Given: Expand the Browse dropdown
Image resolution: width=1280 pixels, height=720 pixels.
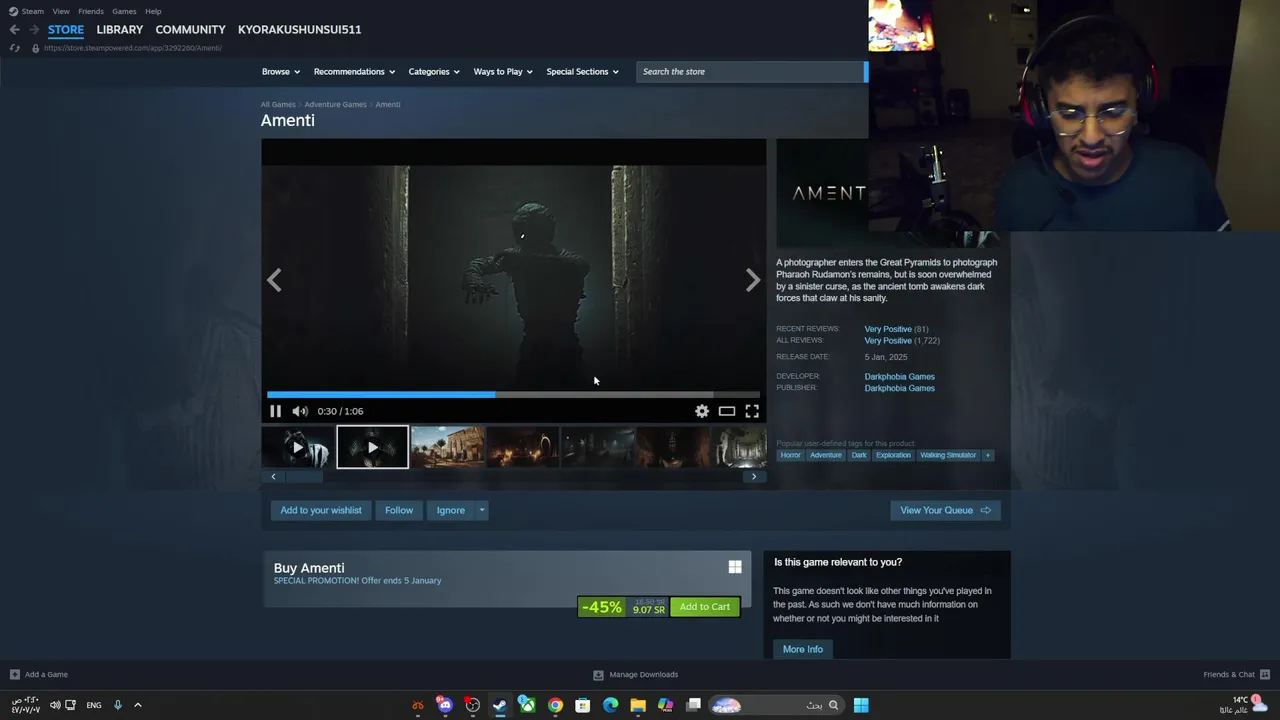Looking at the screenshot, I should pyautogui.click(x=280, y=72).
